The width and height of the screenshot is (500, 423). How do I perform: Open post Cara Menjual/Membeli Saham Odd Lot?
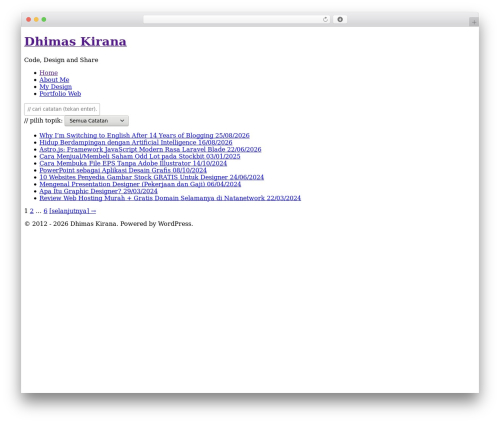(140, 156)
